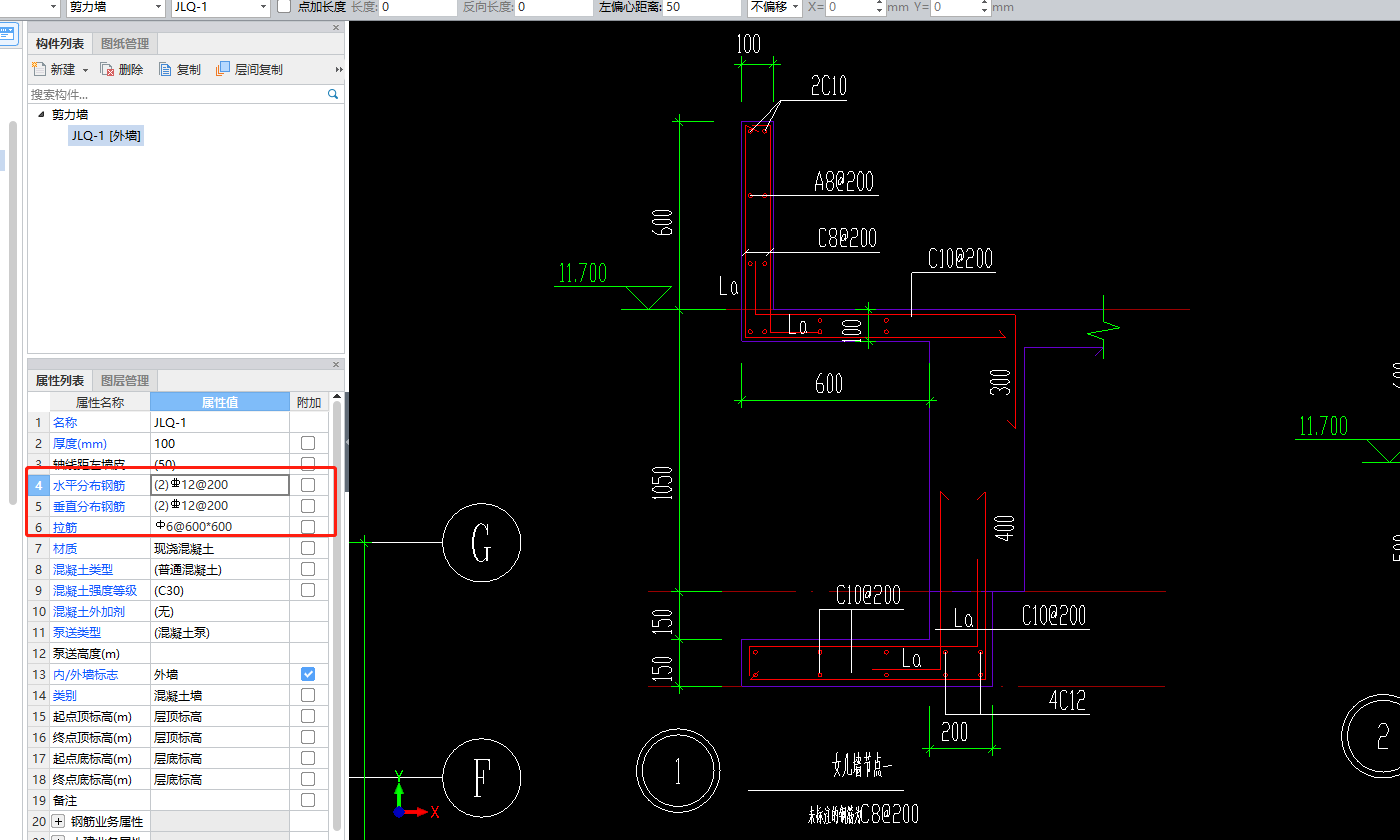Click the 左偏心距离 input field showing 50
The height and width of the screenshot is (840, 1400).
pos(702,7)
